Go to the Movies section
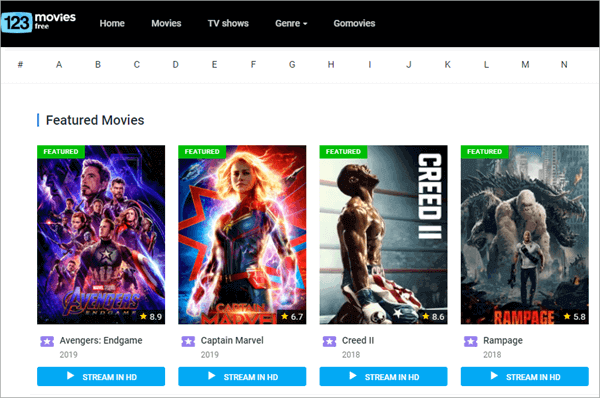Image resolution: width=600 pixels, height=398 pixels. tap(166, 23)
